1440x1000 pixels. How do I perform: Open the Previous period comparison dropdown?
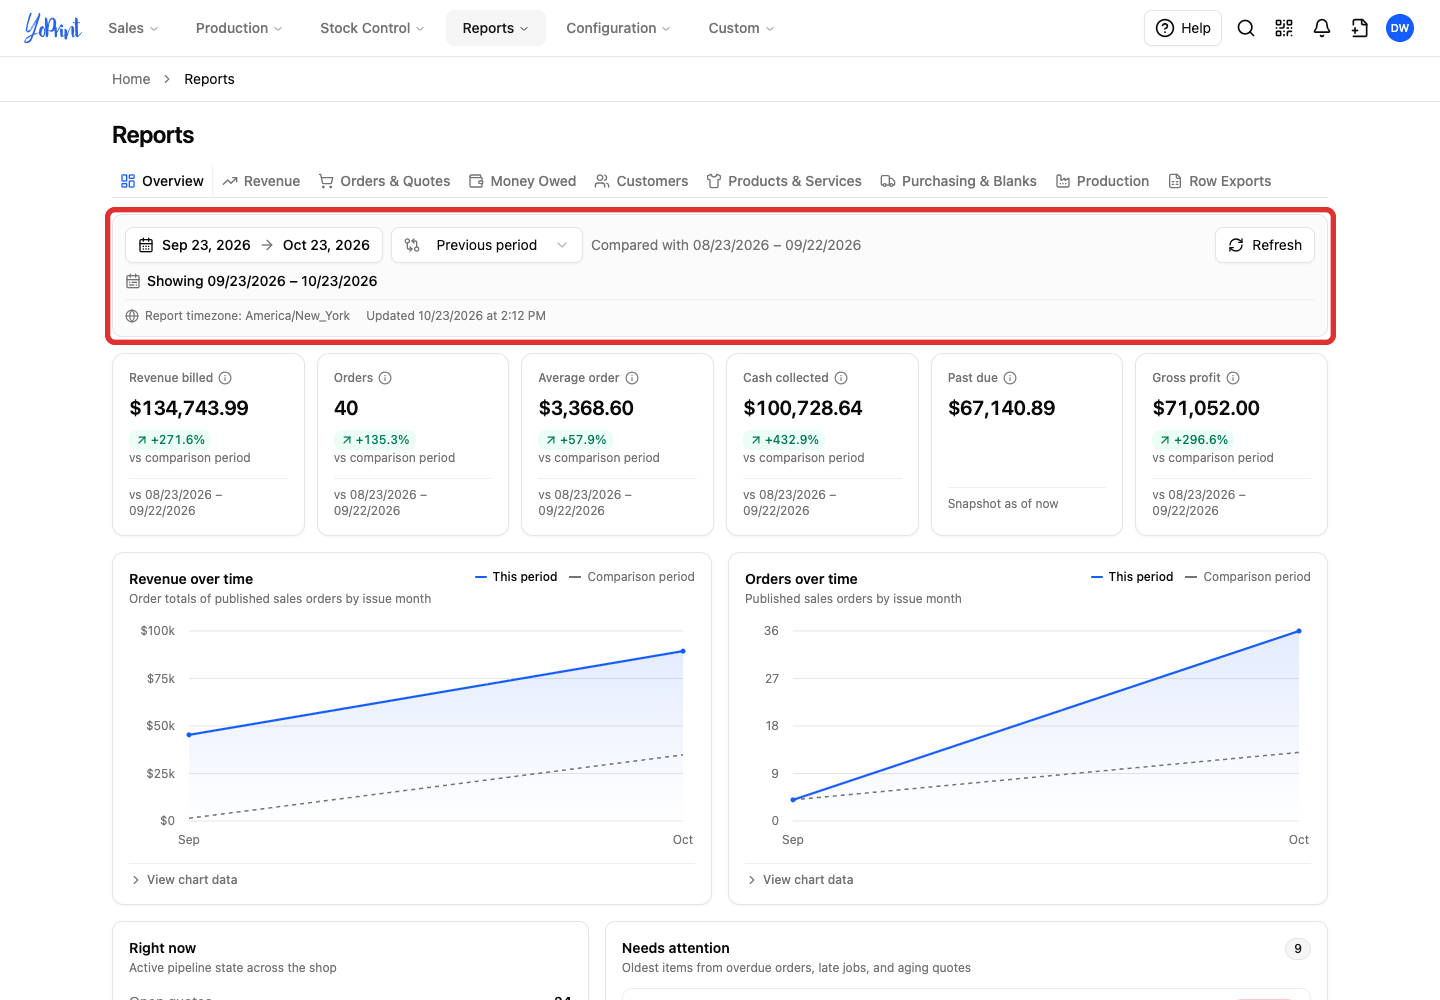(487, 245)
